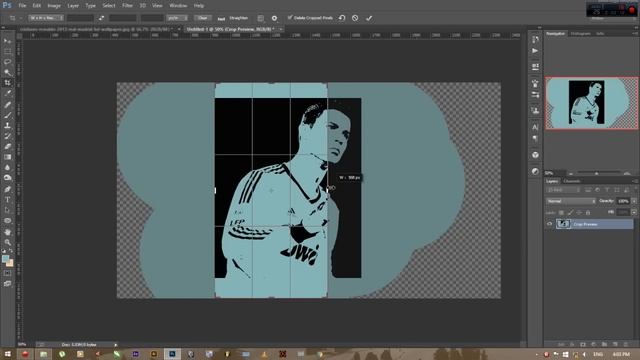Image resolution: width=640 pixels, height=360 pixels.
Task: Open the Window menu
Action: (178, 6)
